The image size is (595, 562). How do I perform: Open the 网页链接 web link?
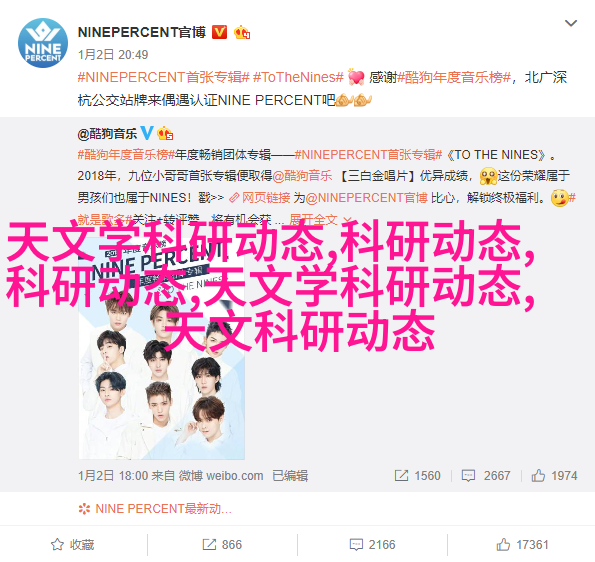260,198
